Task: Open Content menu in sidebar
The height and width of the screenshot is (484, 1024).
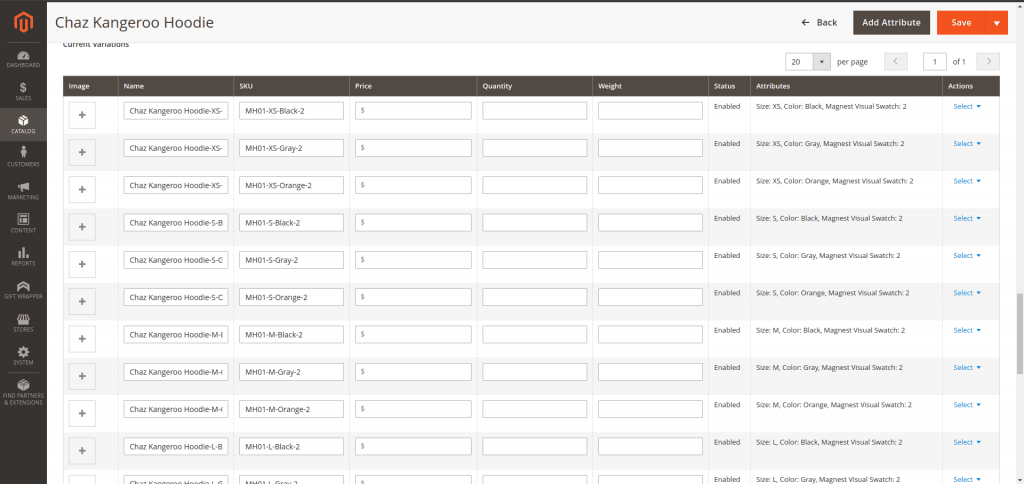Action: (22, 222)
